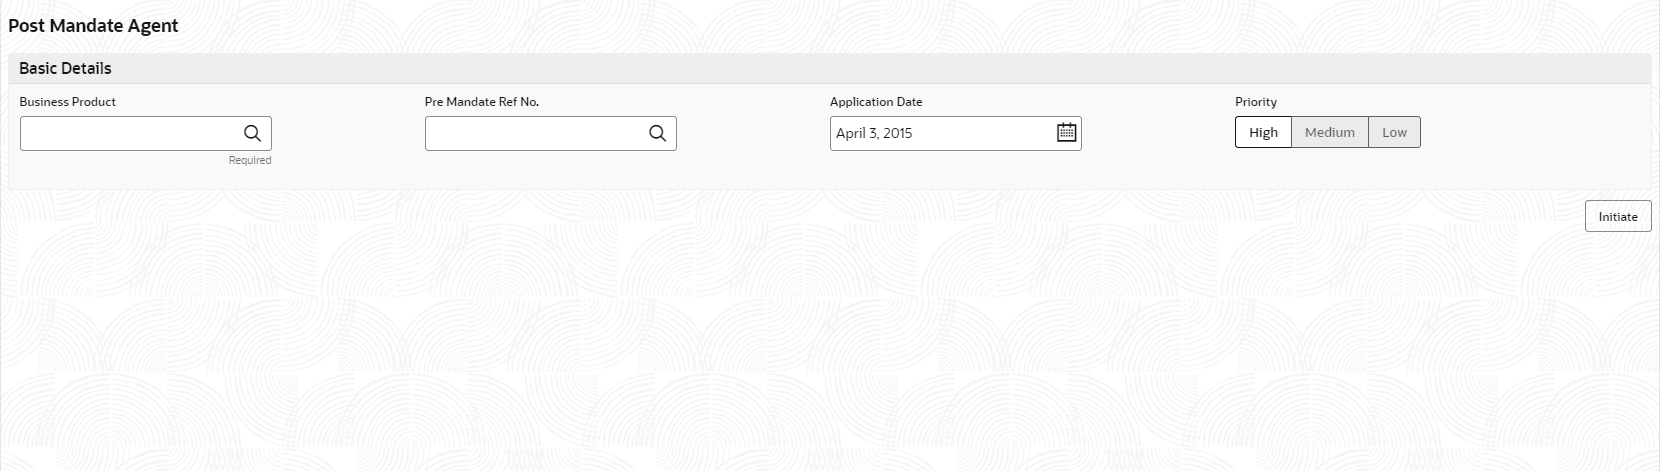Select Medium priority
Screen dimensions: 1660x471
1329,132
